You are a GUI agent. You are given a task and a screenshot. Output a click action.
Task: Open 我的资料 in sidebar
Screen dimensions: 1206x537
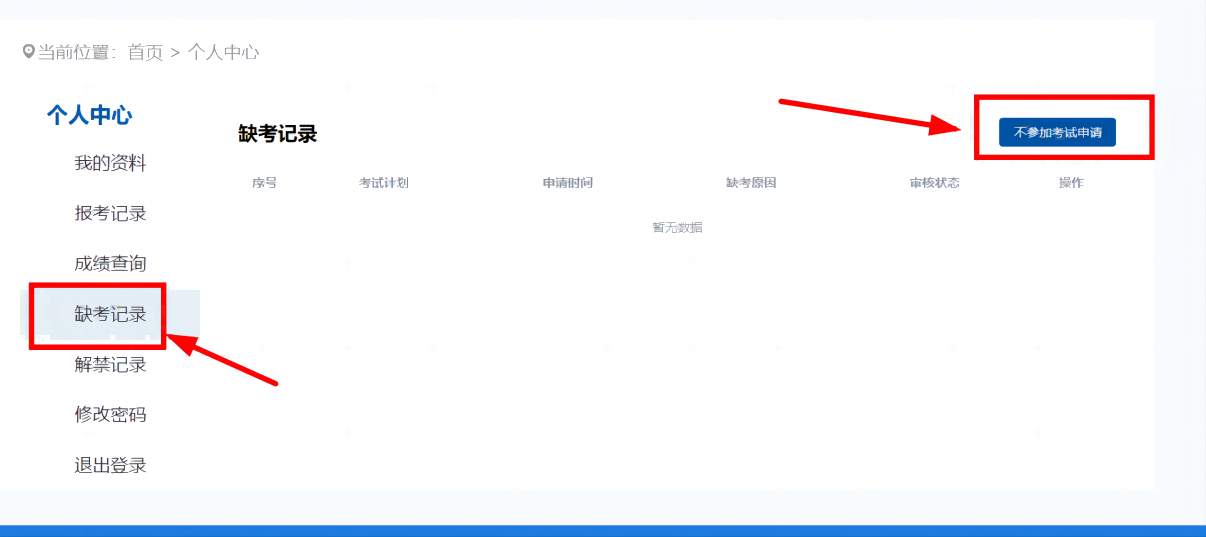pos(110,163)
